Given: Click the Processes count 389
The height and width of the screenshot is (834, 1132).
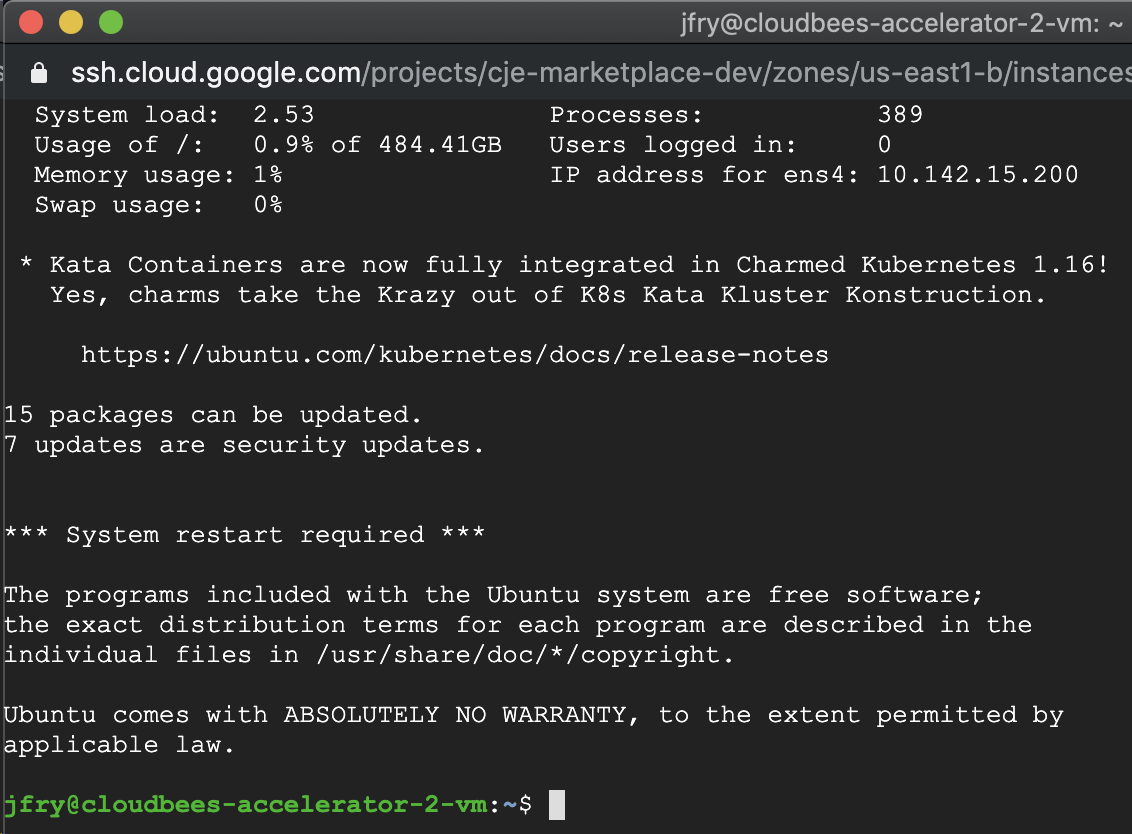Looking at the screenshot, I should pos(898,114).
